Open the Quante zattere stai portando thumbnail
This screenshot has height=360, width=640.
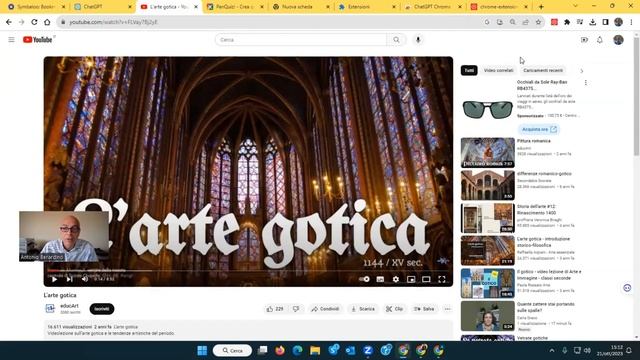click(488, 316)
